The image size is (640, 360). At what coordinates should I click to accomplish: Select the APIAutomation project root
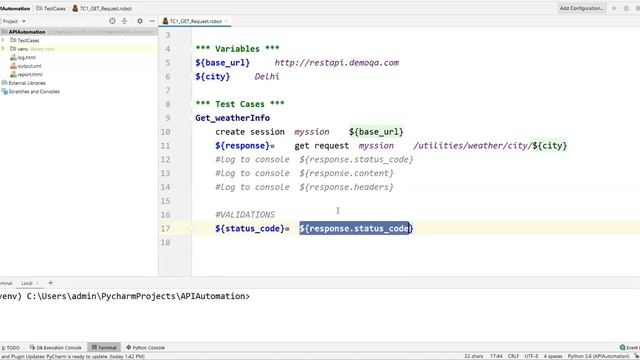(x=27, y=32)
